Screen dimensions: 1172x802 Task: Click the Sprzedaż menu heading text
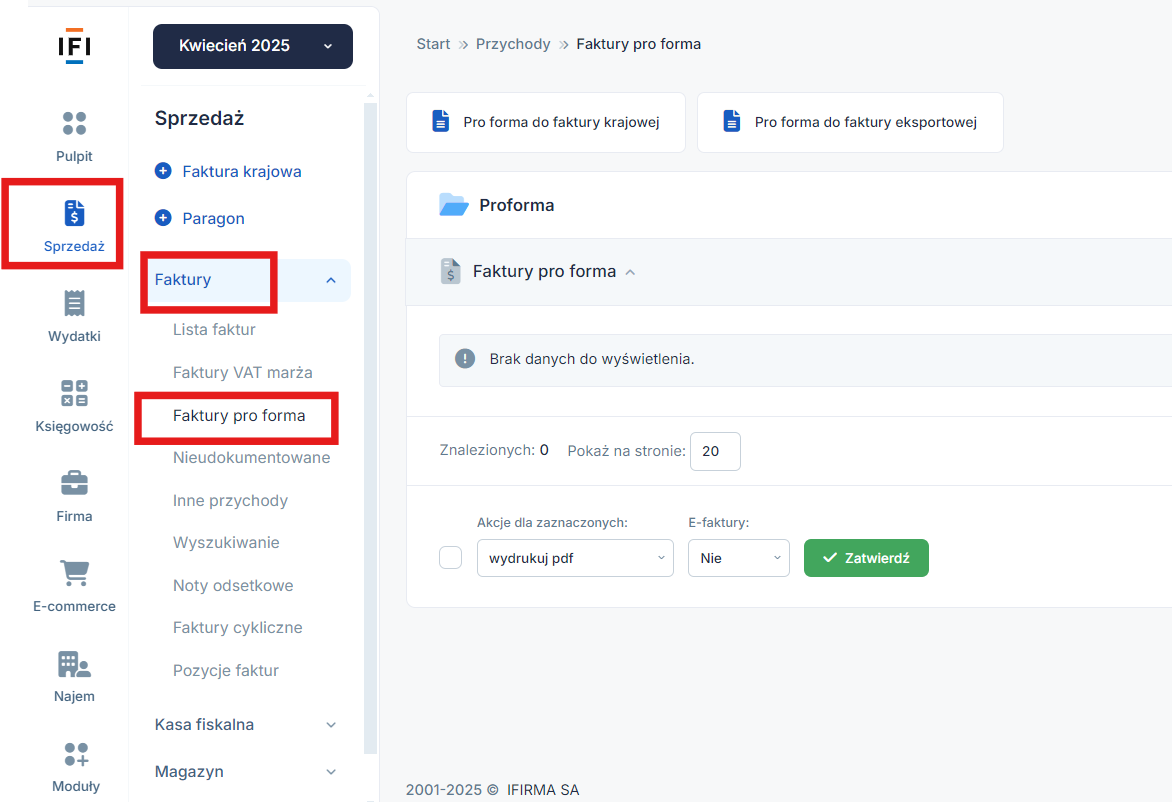[x=200, y=118]
